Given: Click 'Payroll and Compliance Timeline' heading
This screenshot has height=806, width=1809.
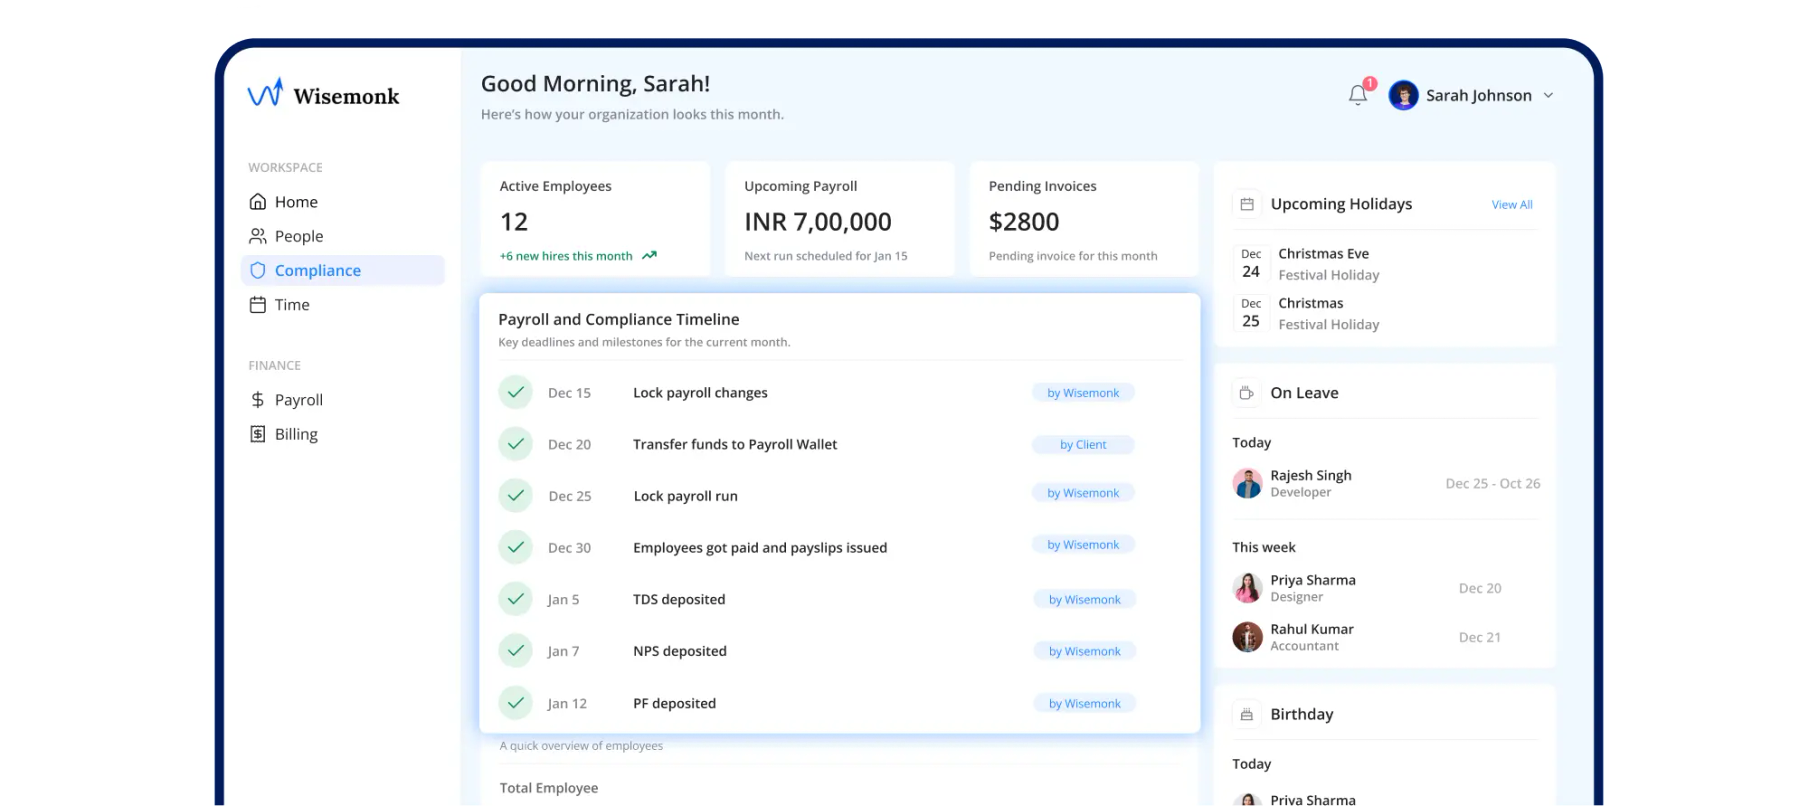Looking at the screenshot, I should pos(619,319).
